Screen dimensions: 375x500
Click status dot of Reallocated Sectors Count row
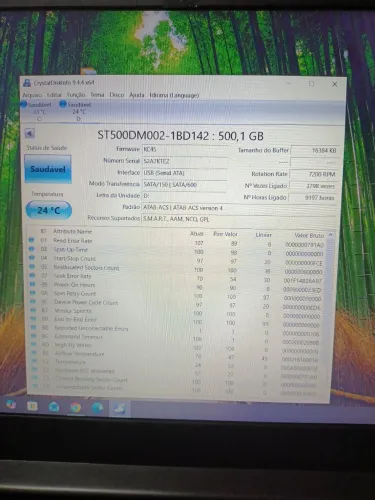32,266
